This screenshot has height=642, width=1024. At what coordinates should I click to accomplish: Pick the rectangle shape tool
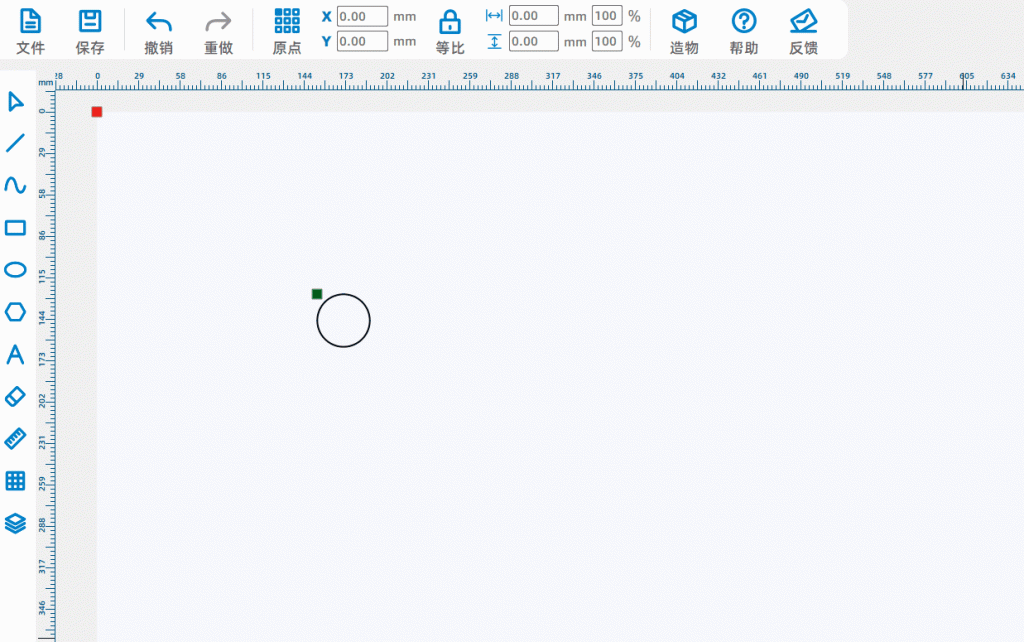pyautogui.click(x=15, y=228)
